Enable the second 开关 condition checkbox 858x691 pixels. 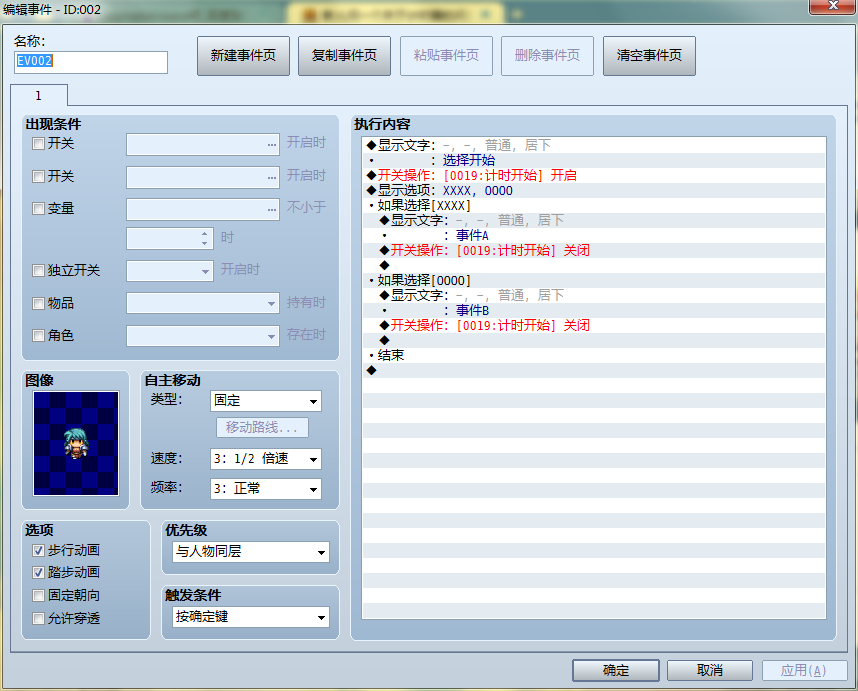[x=38, y=176]
